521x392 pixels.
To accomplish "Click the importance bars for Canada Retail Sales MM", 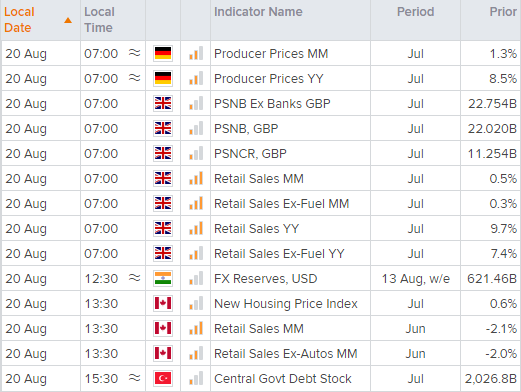I will pos(196,328).
